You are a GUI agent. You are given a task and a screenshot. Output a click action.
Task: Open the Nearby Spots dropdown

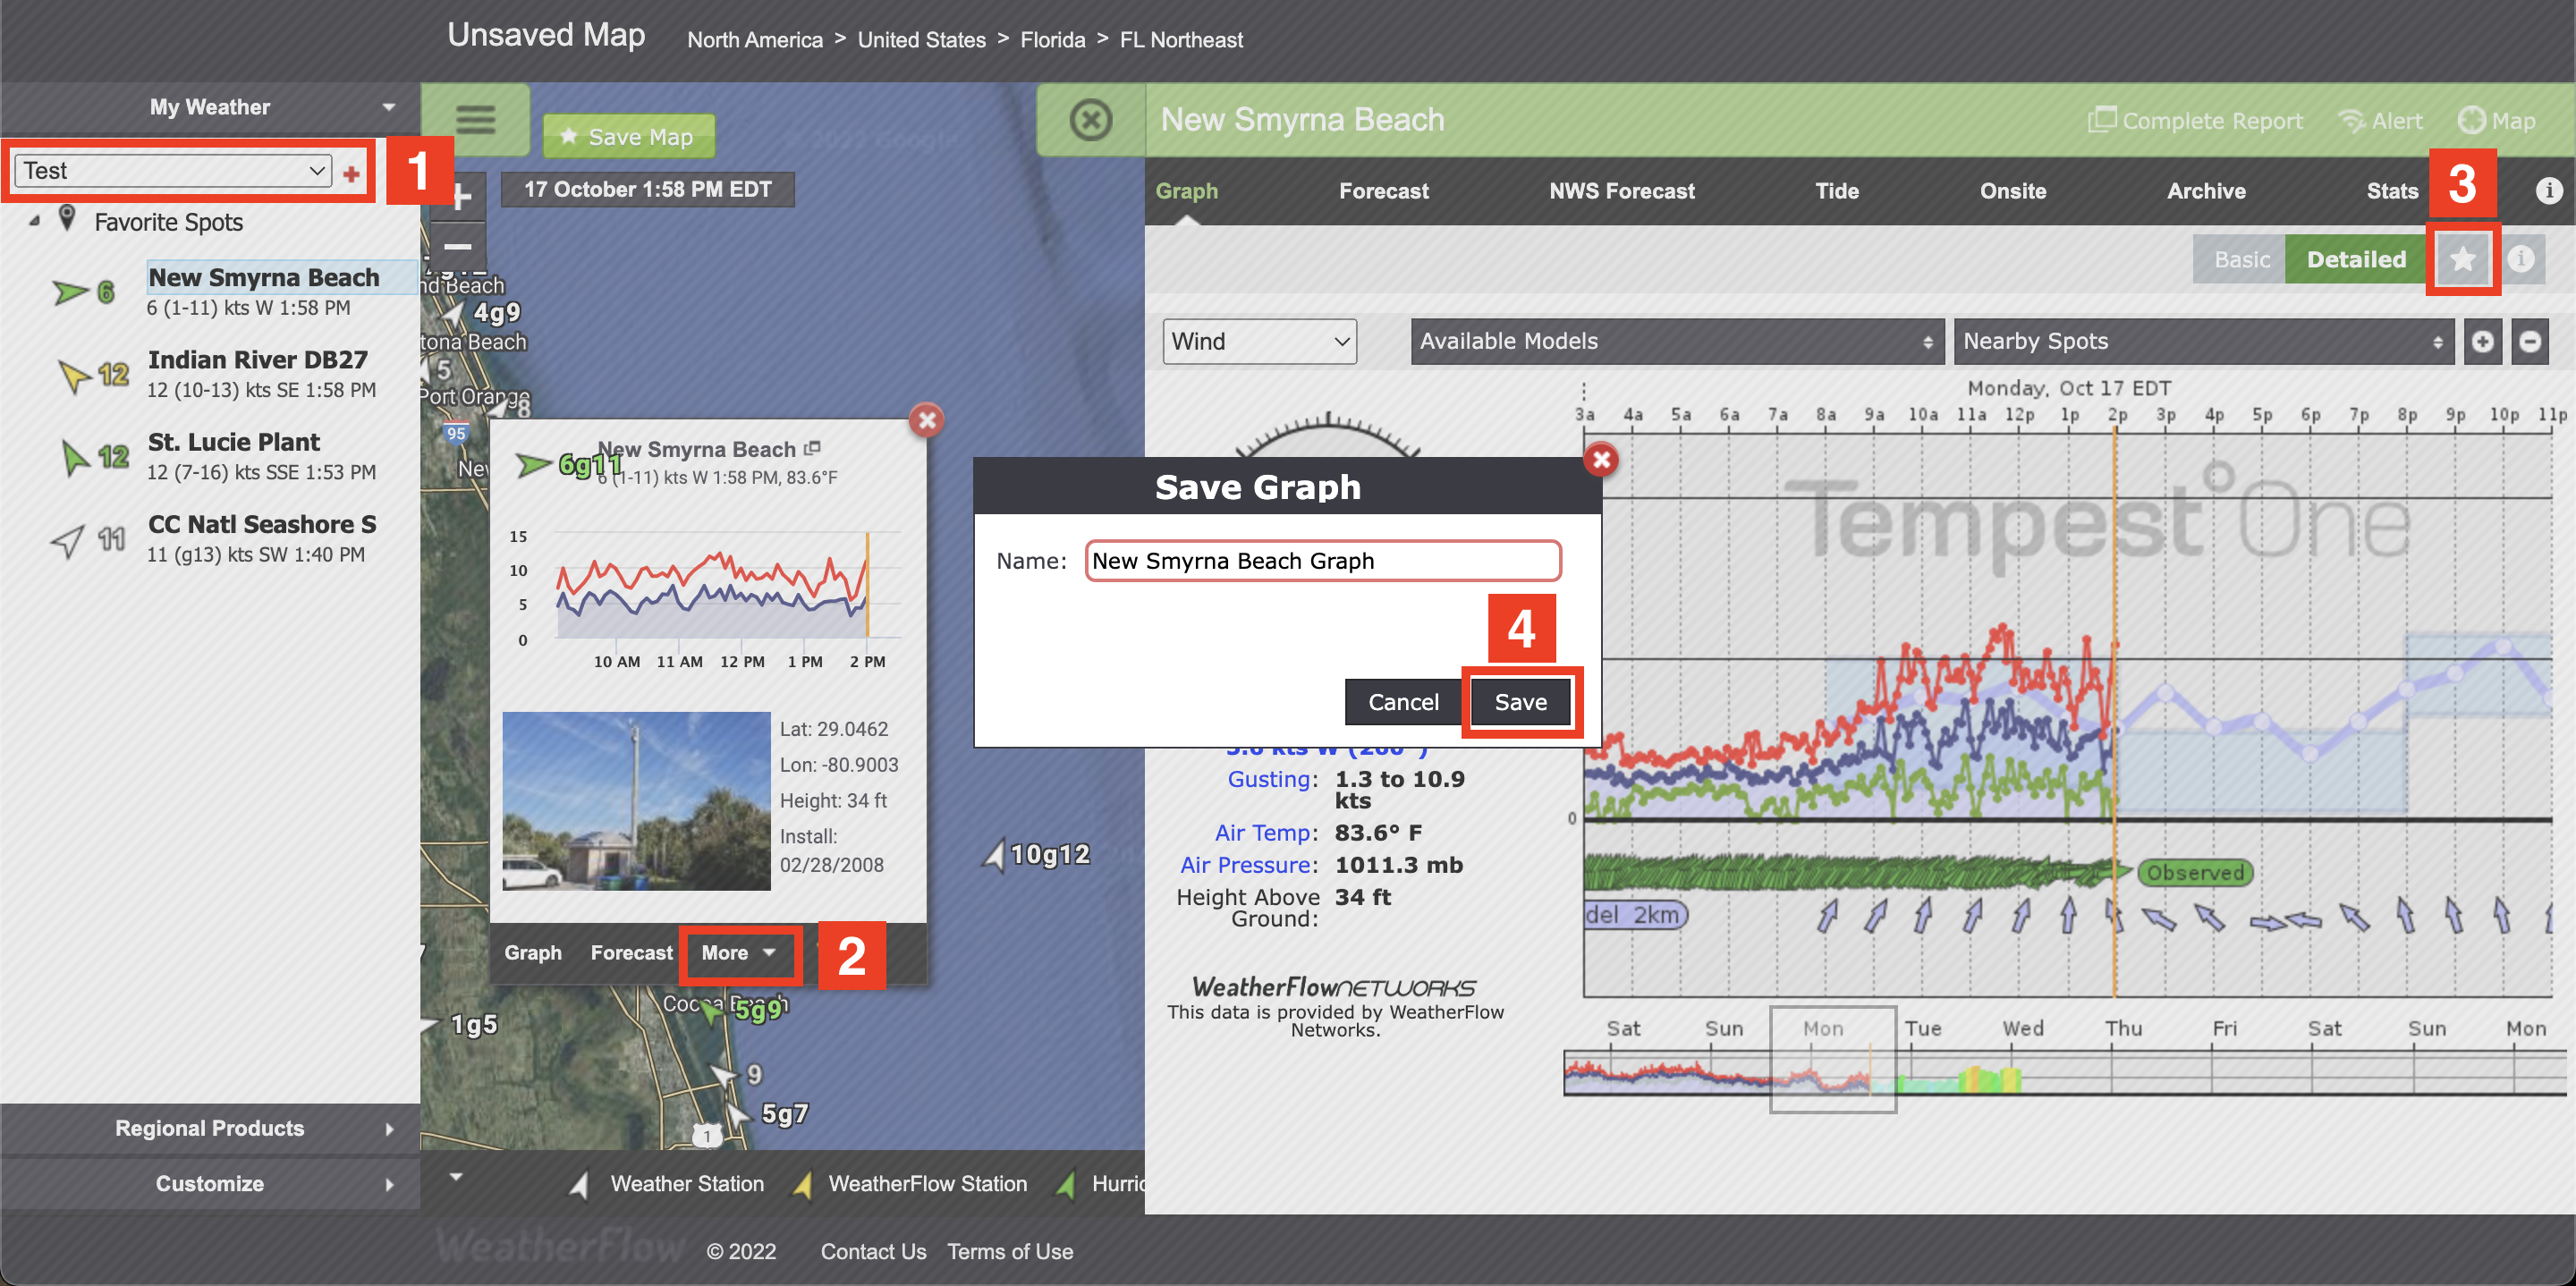(x=2204, y=341)
